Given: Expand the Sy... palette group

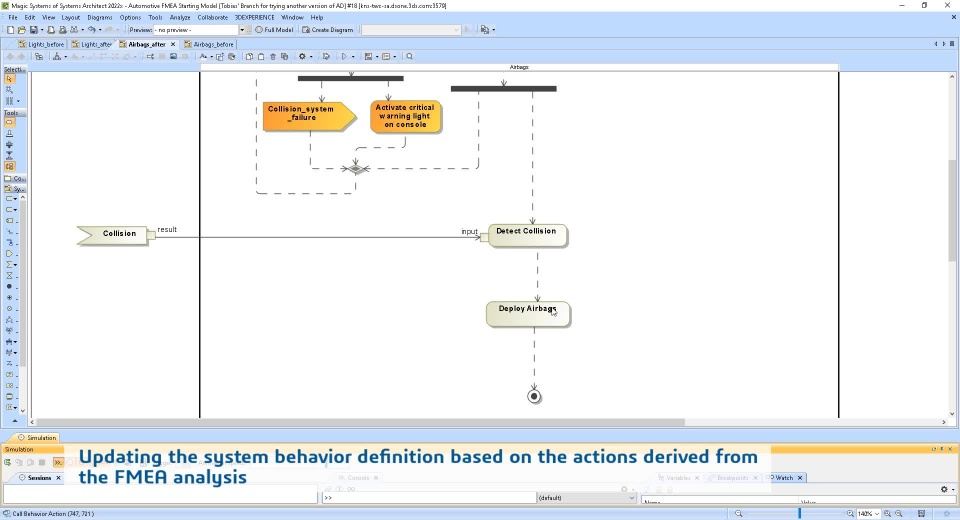Looking at the screenshot, I should [14, 189].
